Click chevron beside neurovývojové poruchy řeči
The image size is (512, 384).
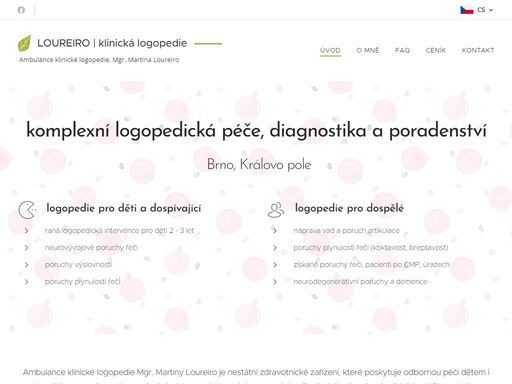(x=27, y=248)
